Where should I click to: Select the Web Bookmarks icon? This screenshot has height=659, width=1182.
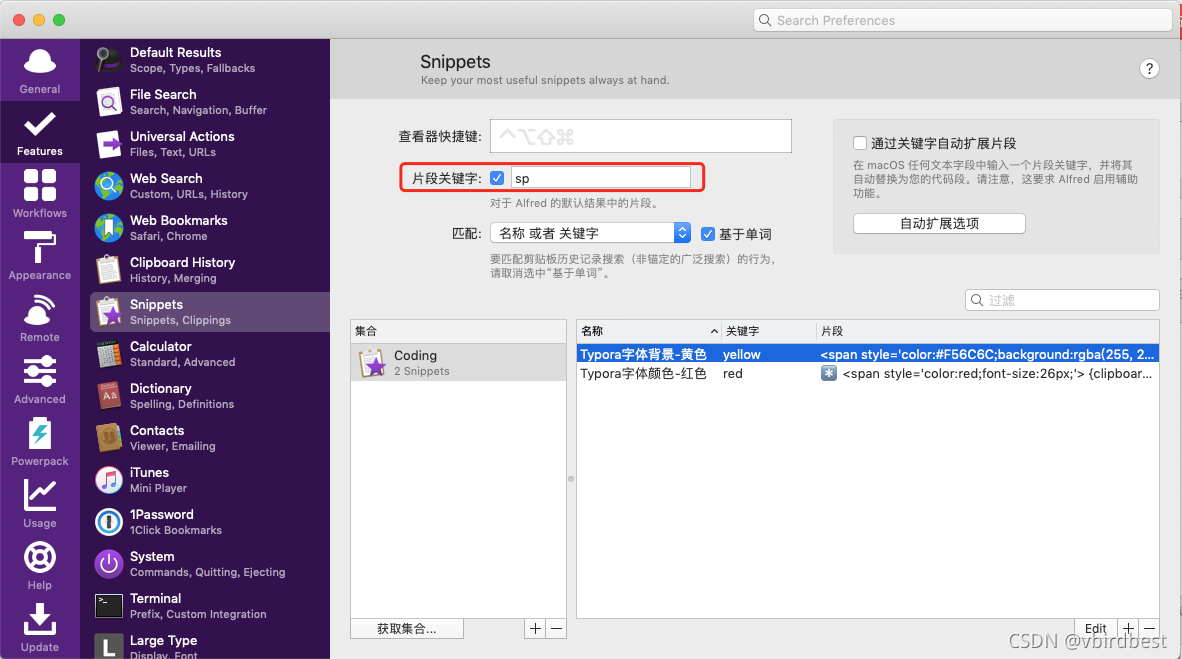point(109,228)
